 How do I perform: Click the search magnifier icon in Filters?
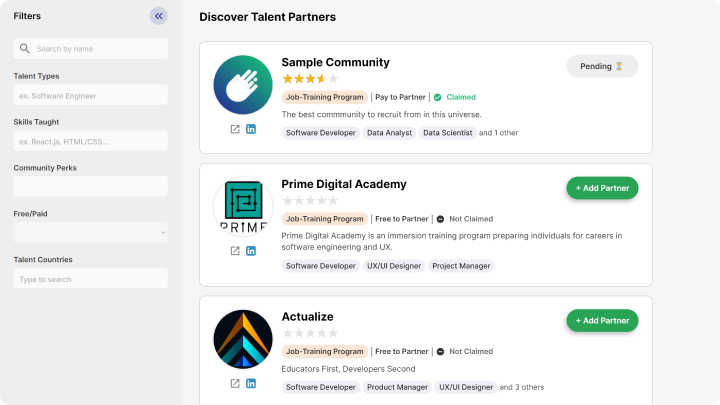click(x=25, y=49)
